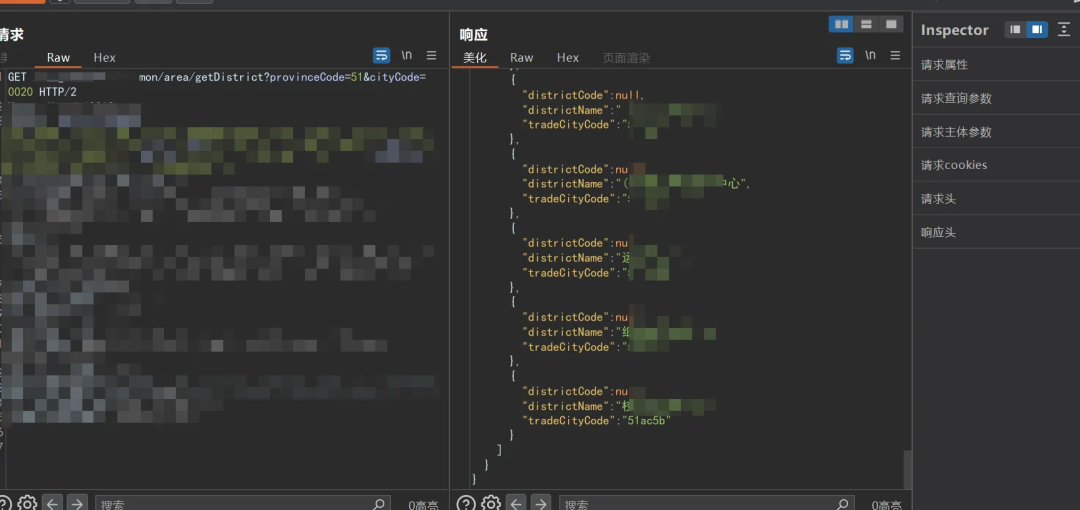Expand 请求头 section in Inspector

(x=996, y=199)
